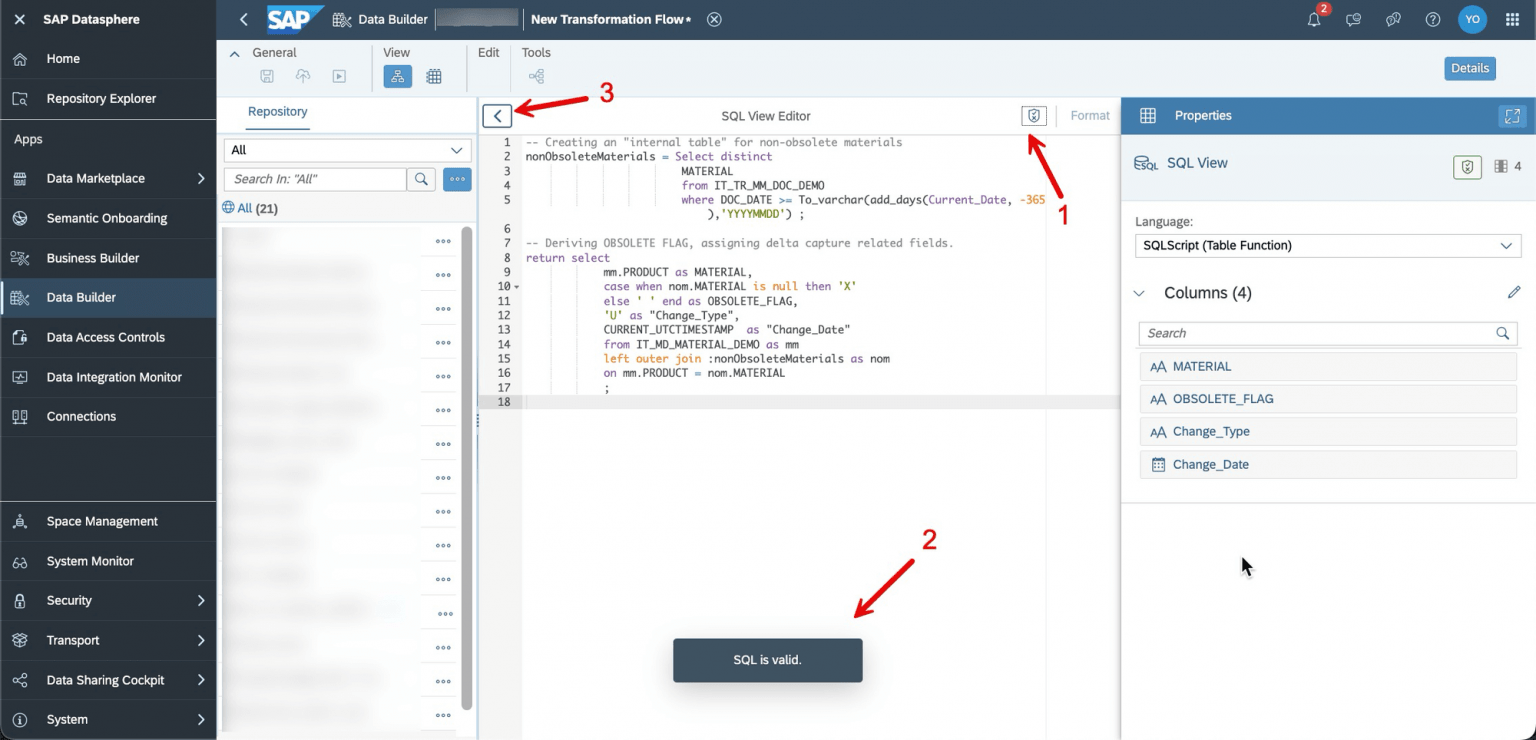This screenshot has width=1536, height=740.
Task: Click the All (21) link
Action: tap(250, 208)
